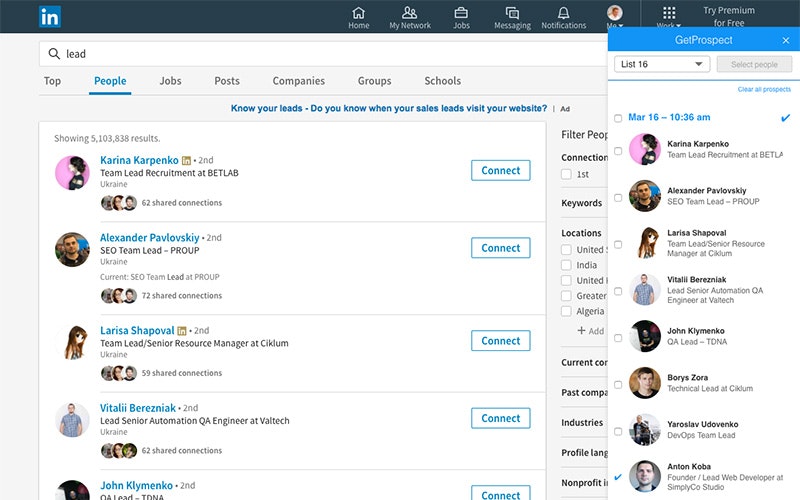Viewport: 800px width, 500px height.
Task: Open John Klymenko profile name link
Action: (x=136, y=485)
